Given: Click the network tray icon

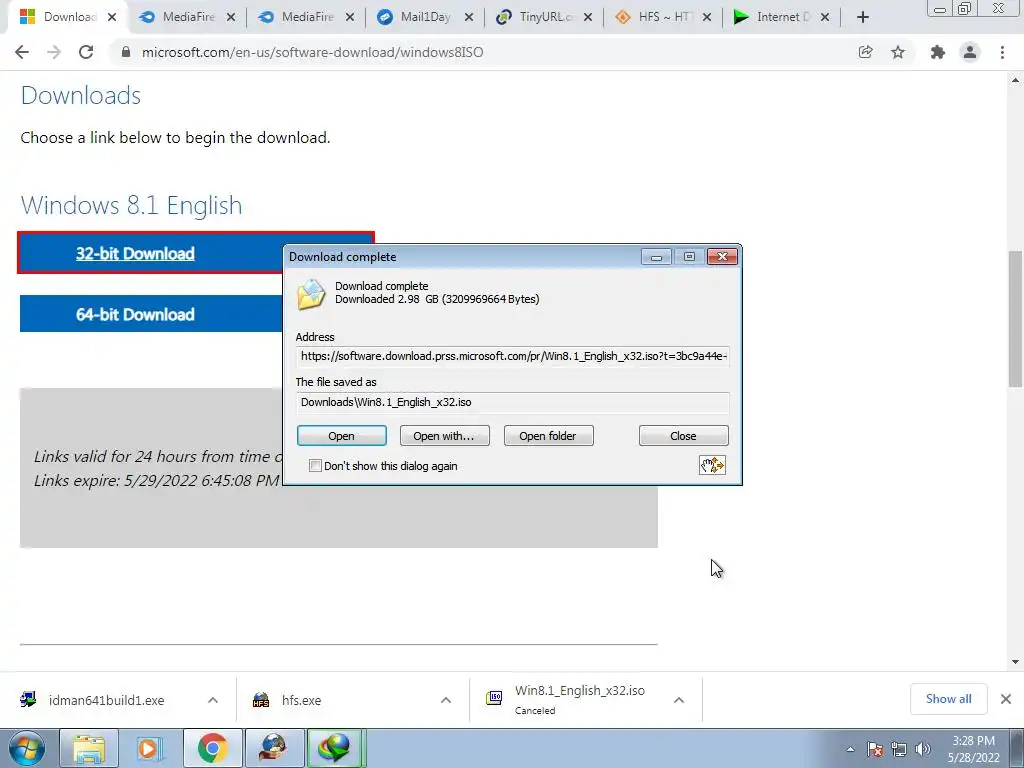Looking at the screenshot, I should 899,749.
